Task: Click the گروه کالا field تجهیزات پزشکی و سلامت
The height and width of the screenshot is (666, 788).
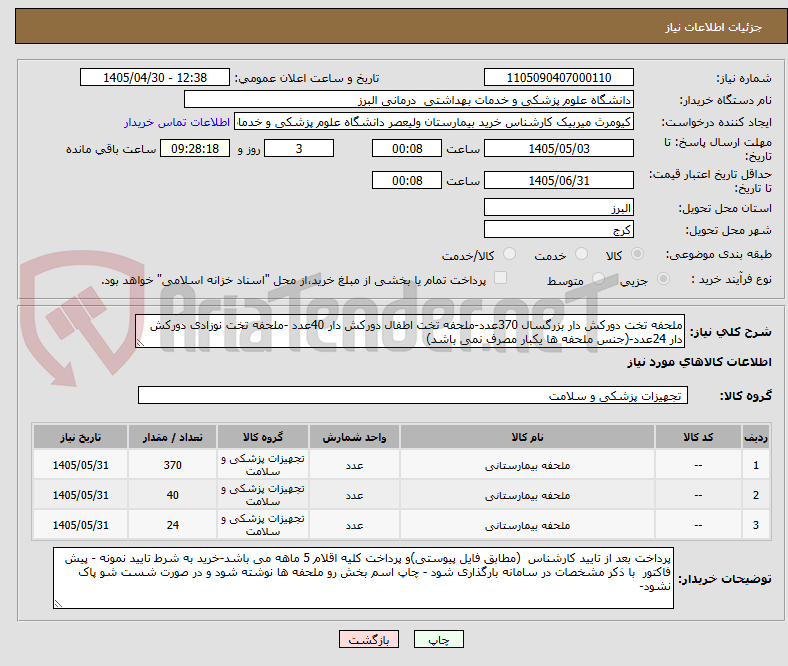Action: pyautogui.click(x=413, y=395)
